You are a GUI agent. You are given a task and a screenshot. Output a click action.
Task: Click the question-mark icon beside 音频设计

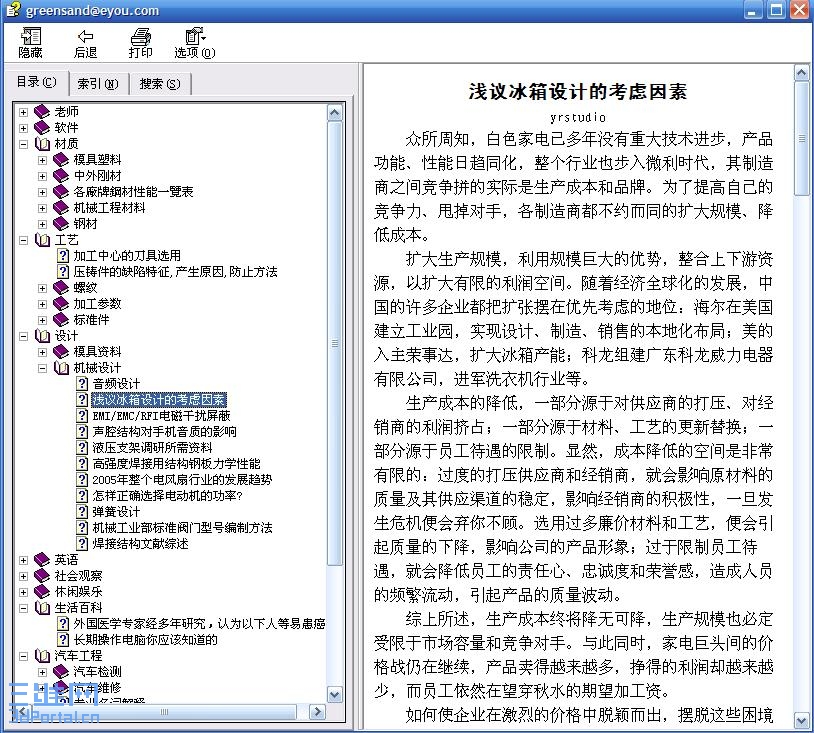(82, 383)
